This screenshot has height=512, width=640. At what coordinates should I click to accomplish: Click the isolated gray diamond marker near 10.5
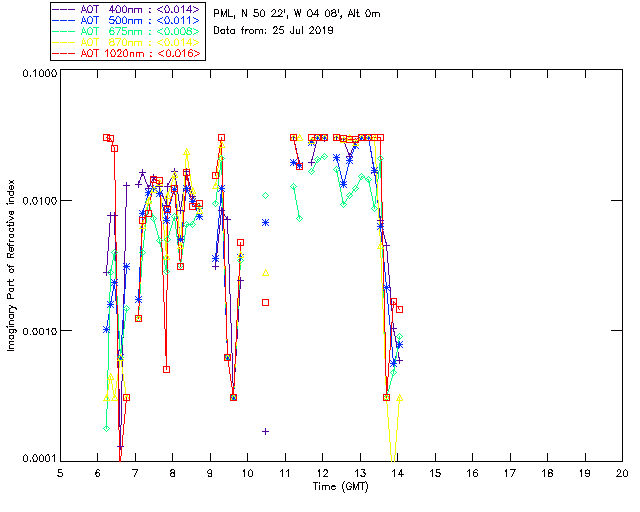[x=265, y=195]
